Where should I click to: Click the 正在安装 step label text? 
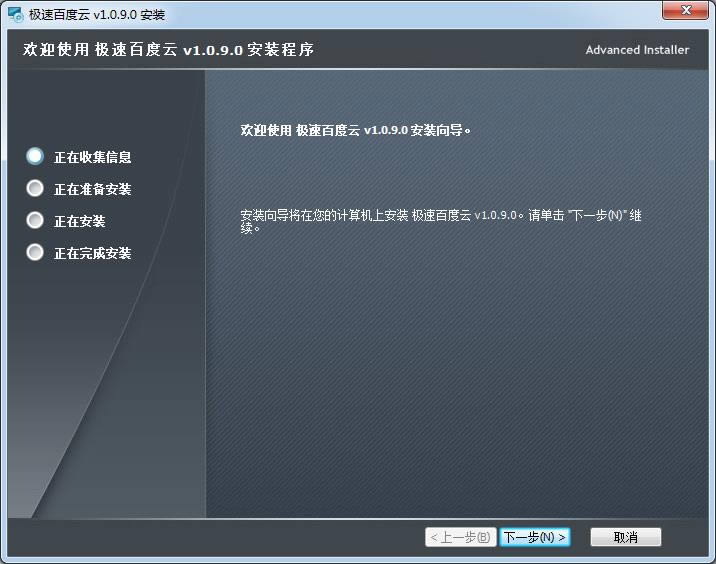pyautogui.click(x=79, y=221)
